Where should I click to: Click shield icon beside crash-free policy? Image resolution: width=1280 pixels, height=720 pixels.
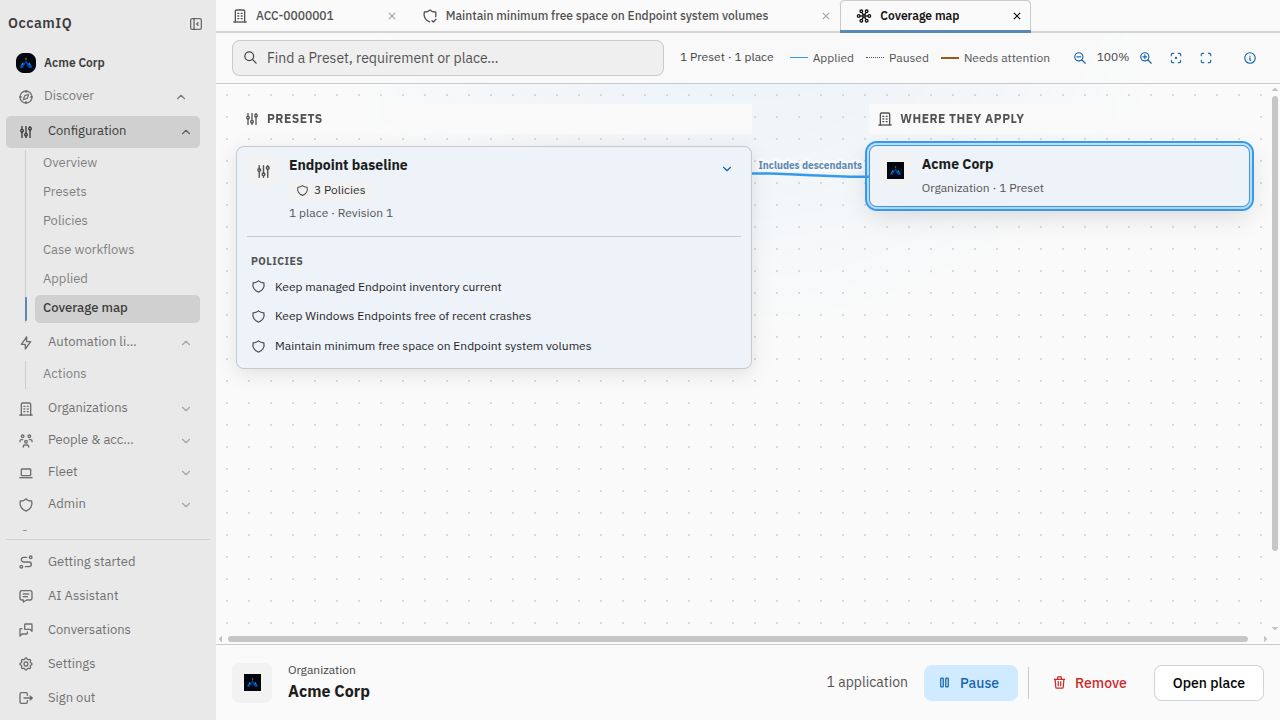(258, 316)
